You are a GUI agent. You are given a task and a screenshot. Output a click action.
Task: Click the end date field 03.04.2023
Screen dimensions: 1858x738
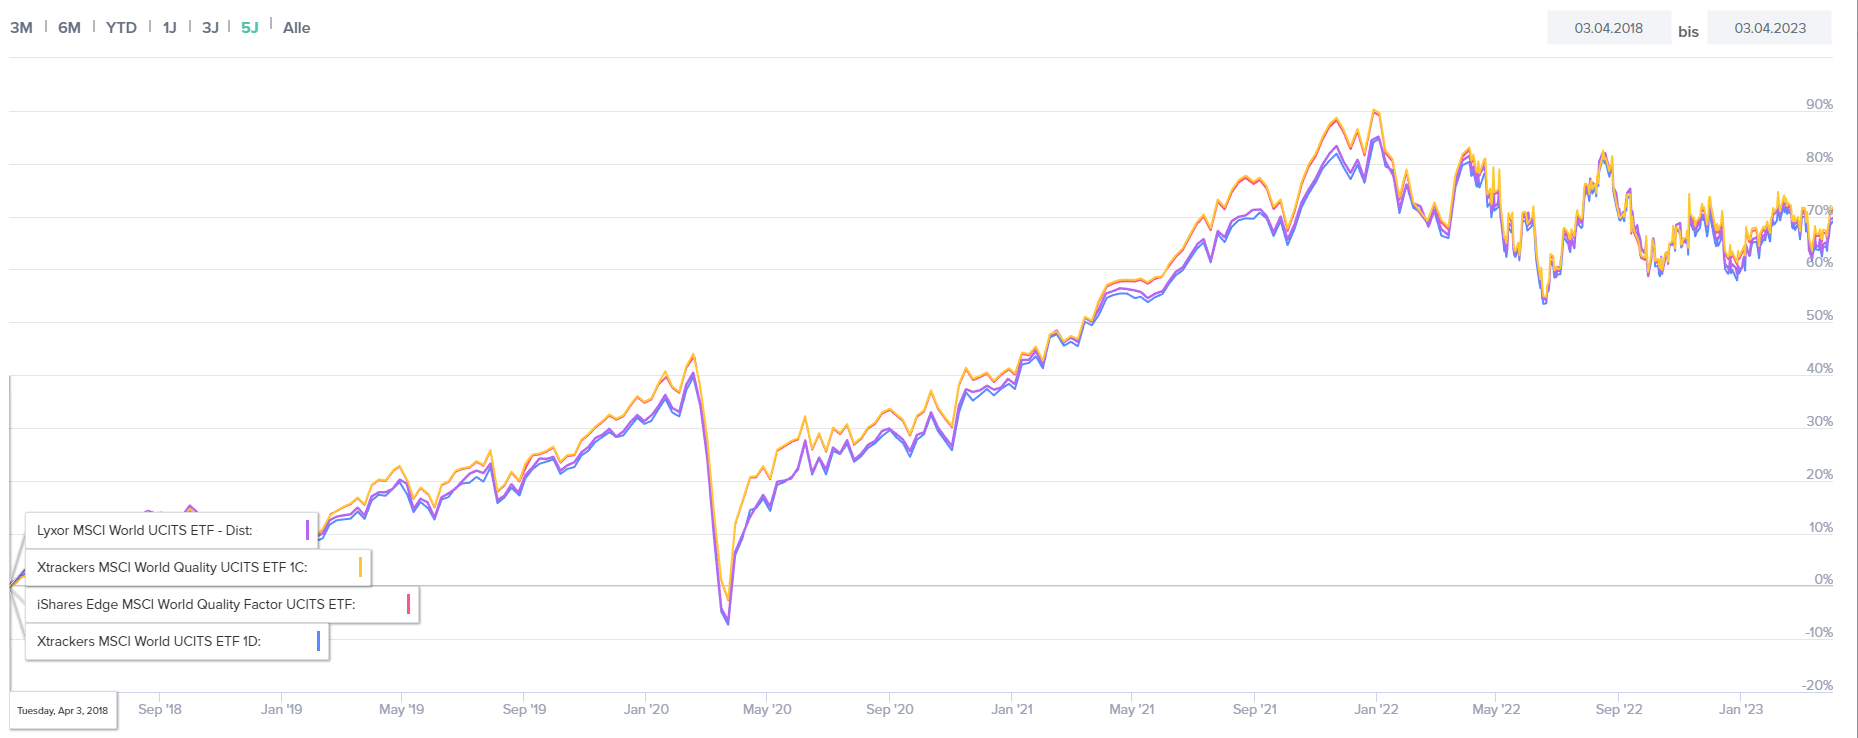1769,28
